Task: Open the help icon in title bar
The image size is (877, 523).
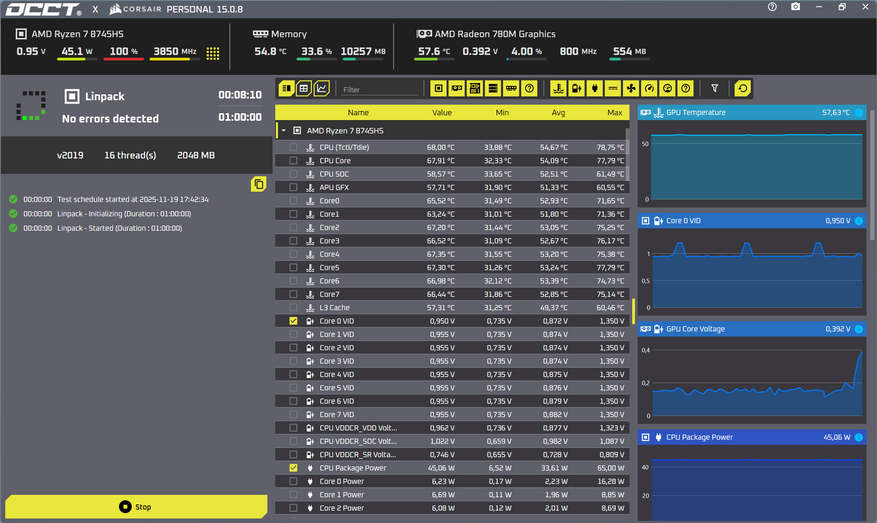Action: 772,7
